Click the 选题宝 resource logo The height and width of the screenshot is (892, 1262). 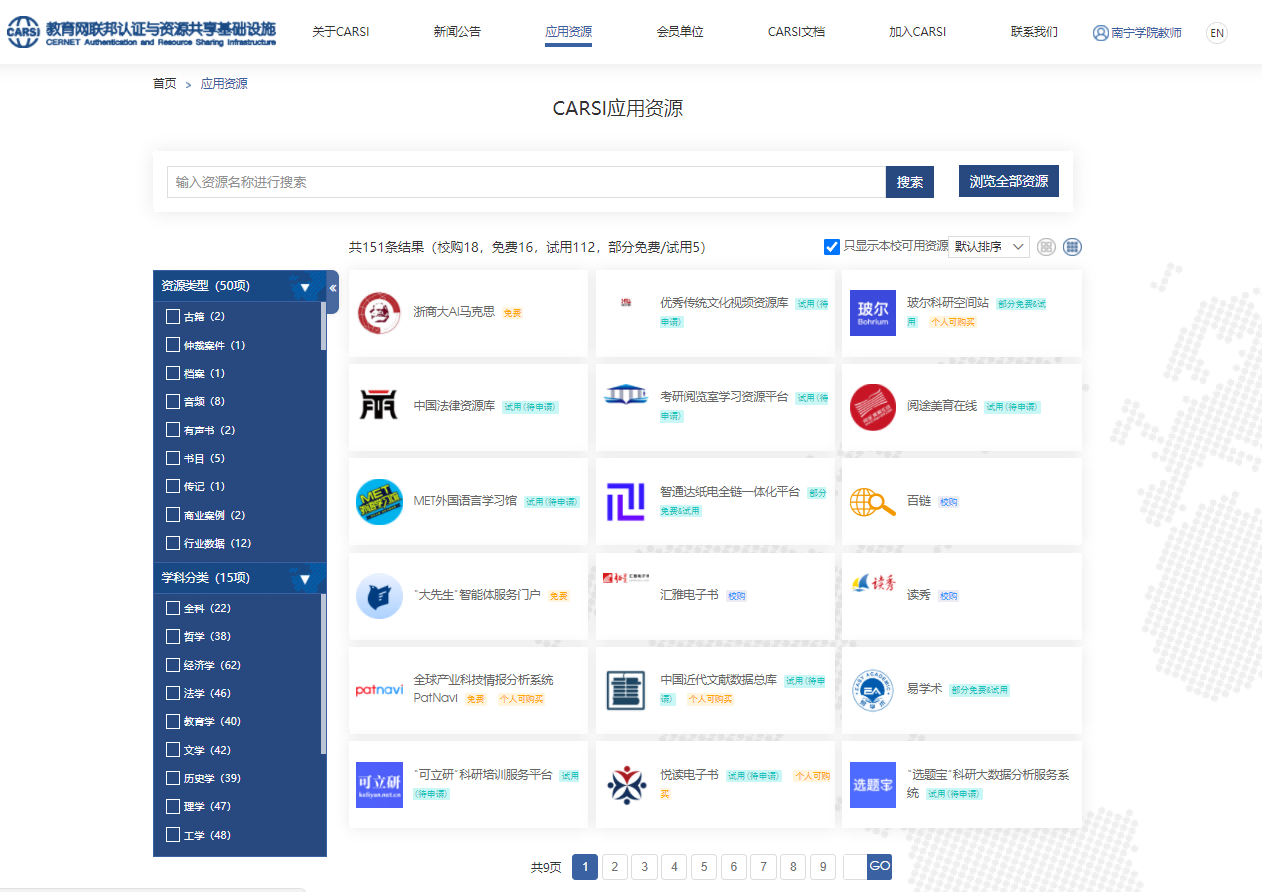(872, 785)
